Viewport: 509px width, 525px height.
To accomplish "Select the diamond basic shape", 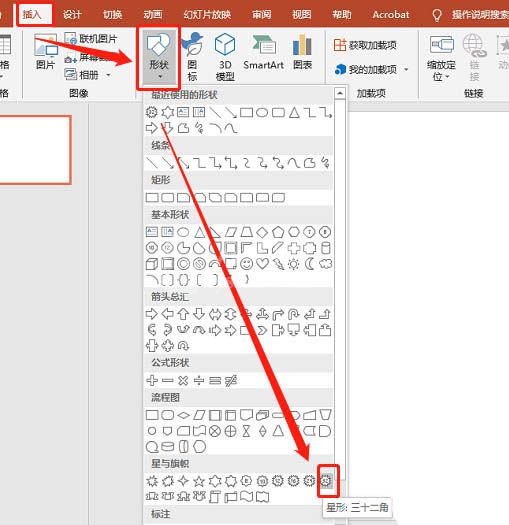I will (x=262, y=232).
